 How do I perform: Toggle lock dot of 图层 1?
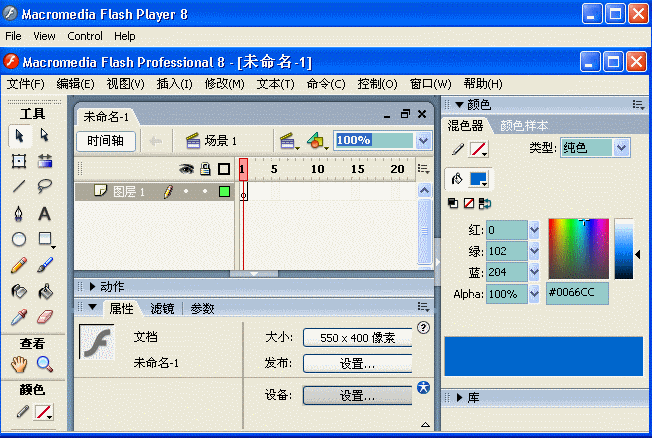click(x=205, y=191)
